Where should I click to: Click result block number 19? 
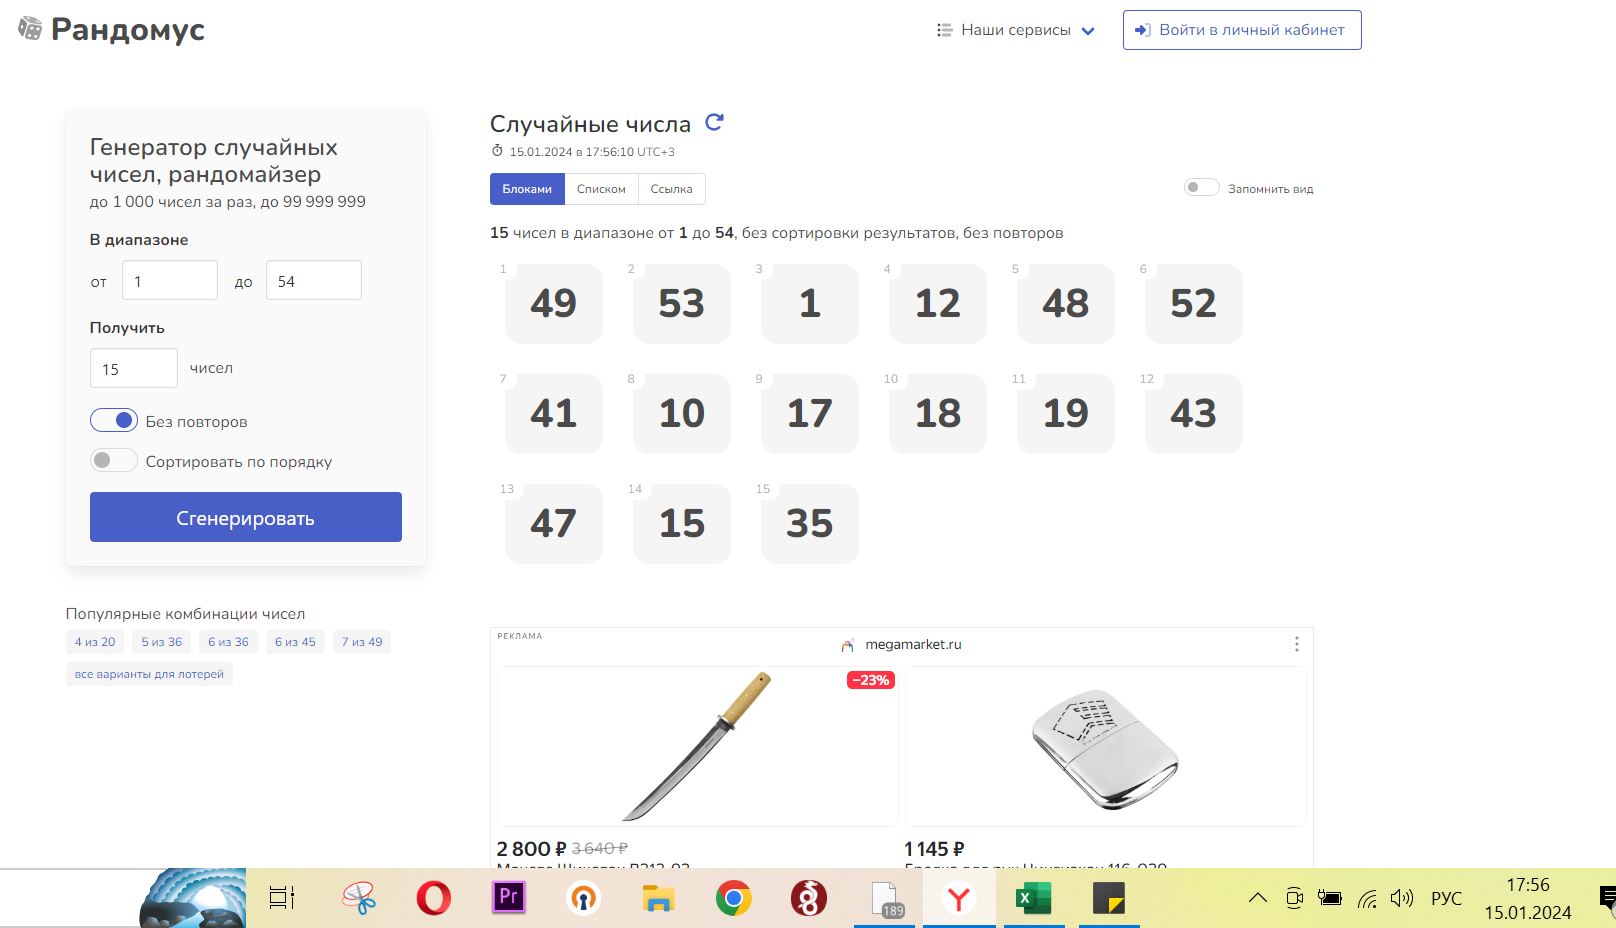pos(1066,414)
